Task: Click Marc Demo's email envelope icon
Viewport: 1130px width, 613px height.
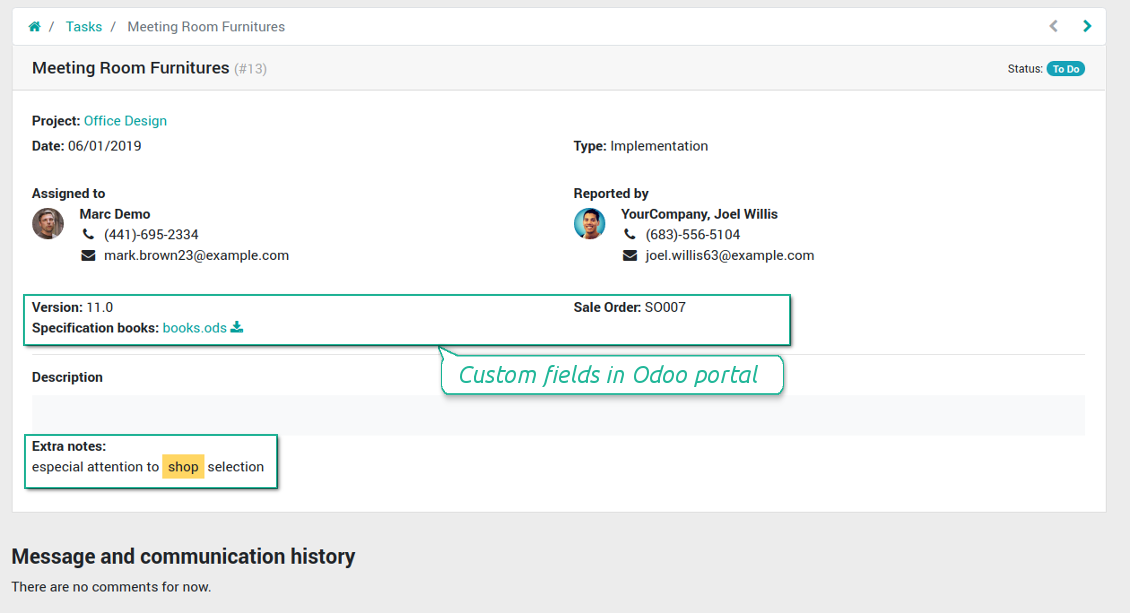Action: [88, 255]
